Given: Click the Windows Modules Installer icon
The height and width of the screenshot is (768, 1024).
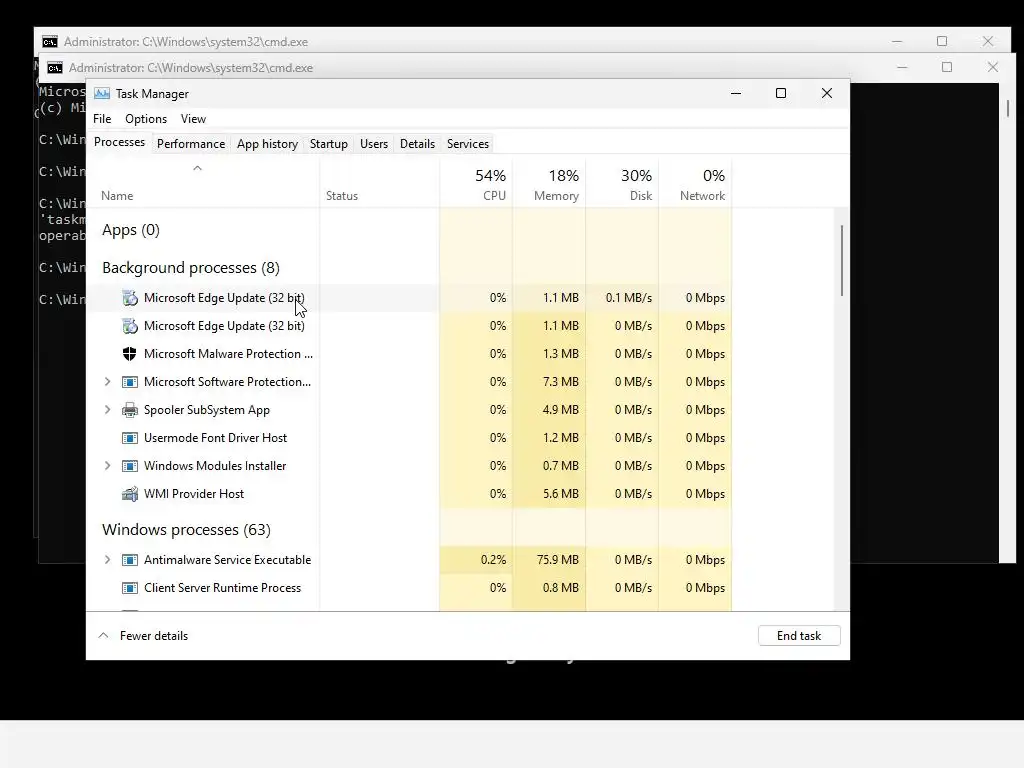Looking at the screenshot, I should (x=130, y=466).
